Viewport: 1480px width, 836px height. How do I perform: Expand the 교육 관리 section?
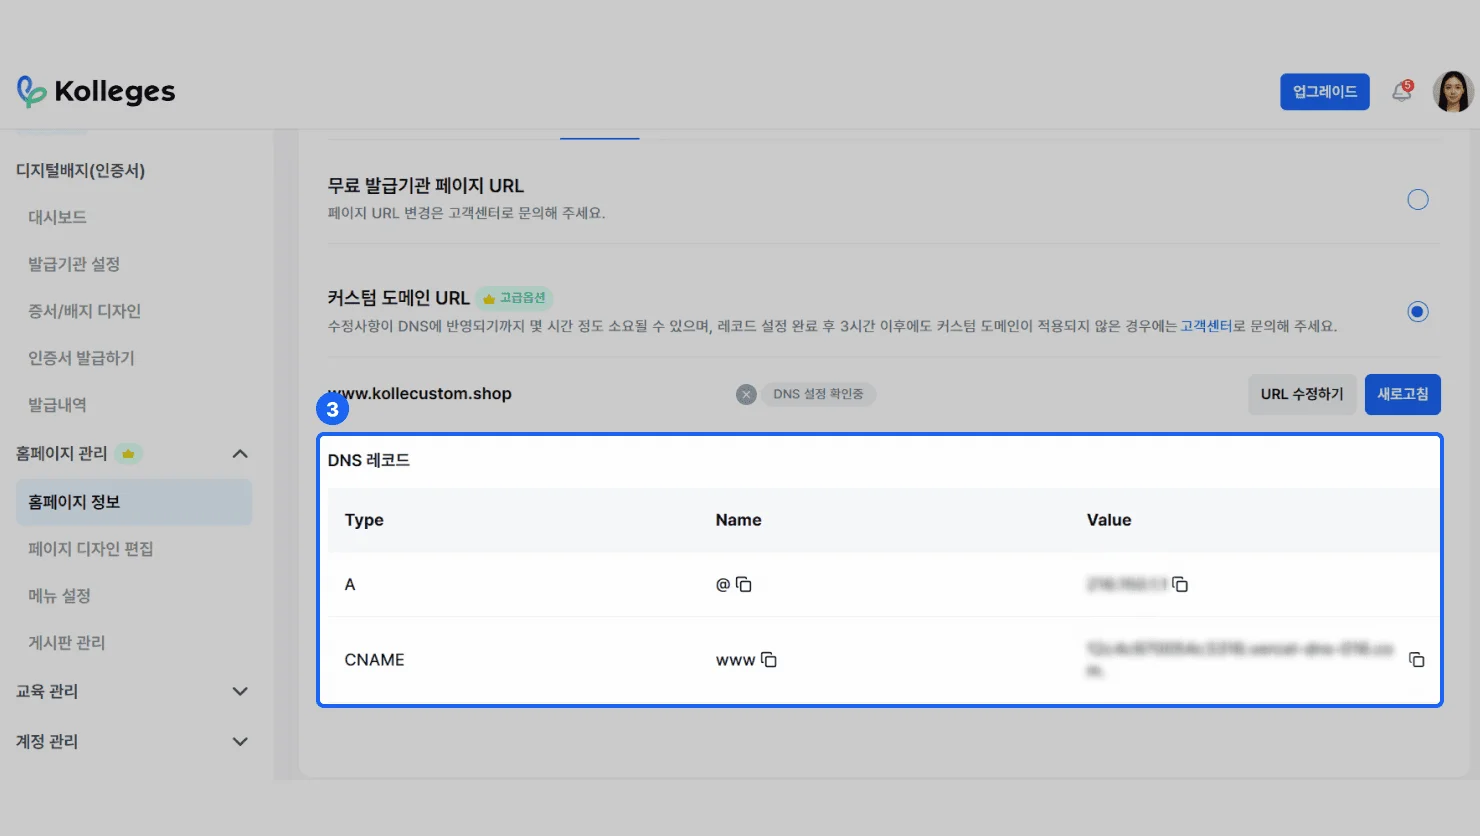click(x=240, y=691)
